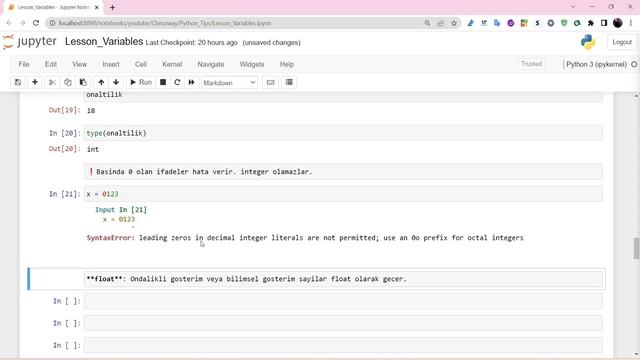
Task: Move selected cell up arrow
Action: 101,82
